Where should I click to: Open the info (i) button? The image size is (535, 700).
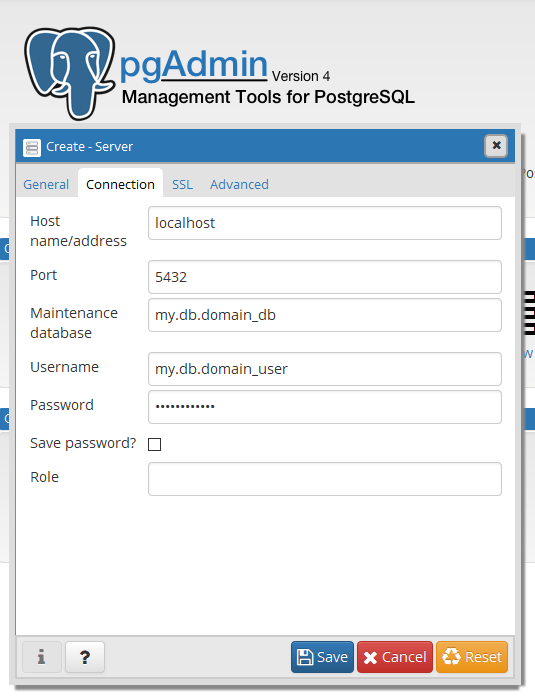[42, 657]
